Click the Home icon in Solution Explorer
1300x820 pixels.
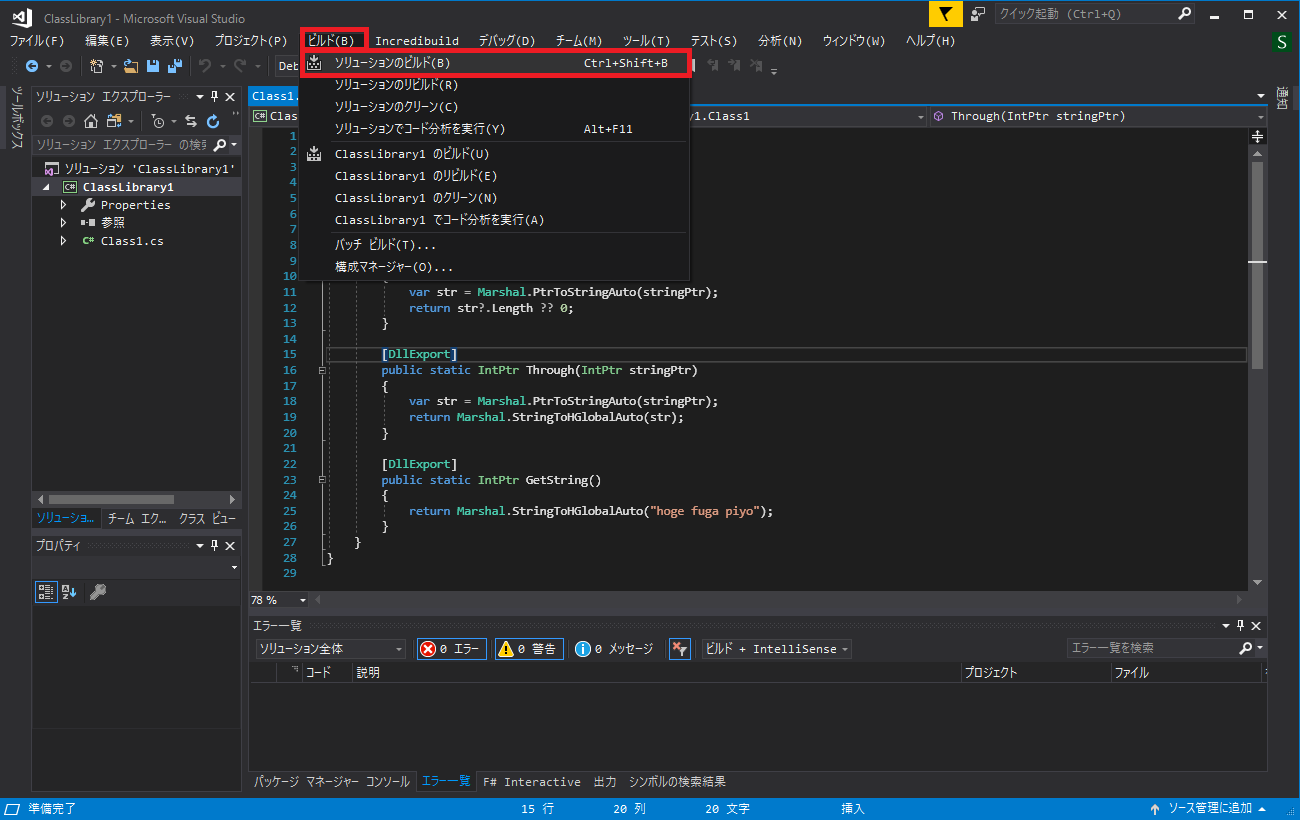[x=92, y=120]
